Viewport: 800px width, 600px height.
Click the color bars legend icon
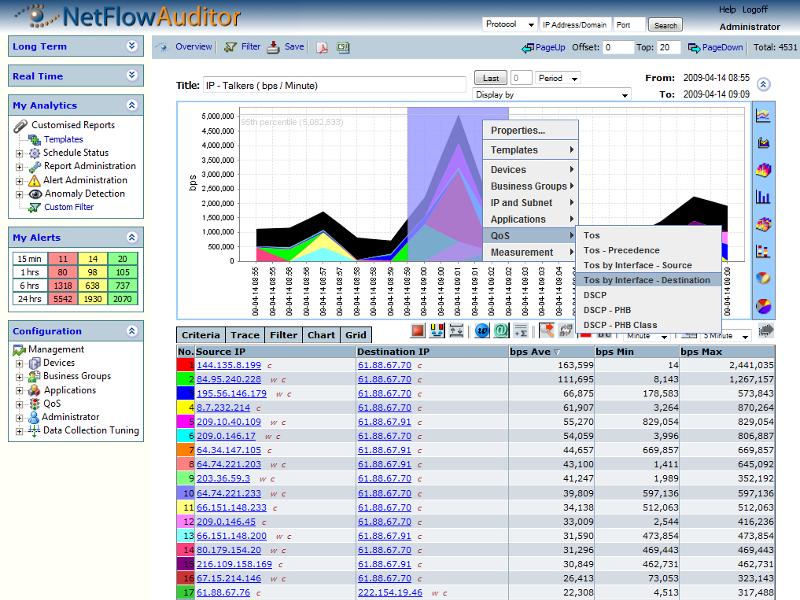click(x=437, y=331)
